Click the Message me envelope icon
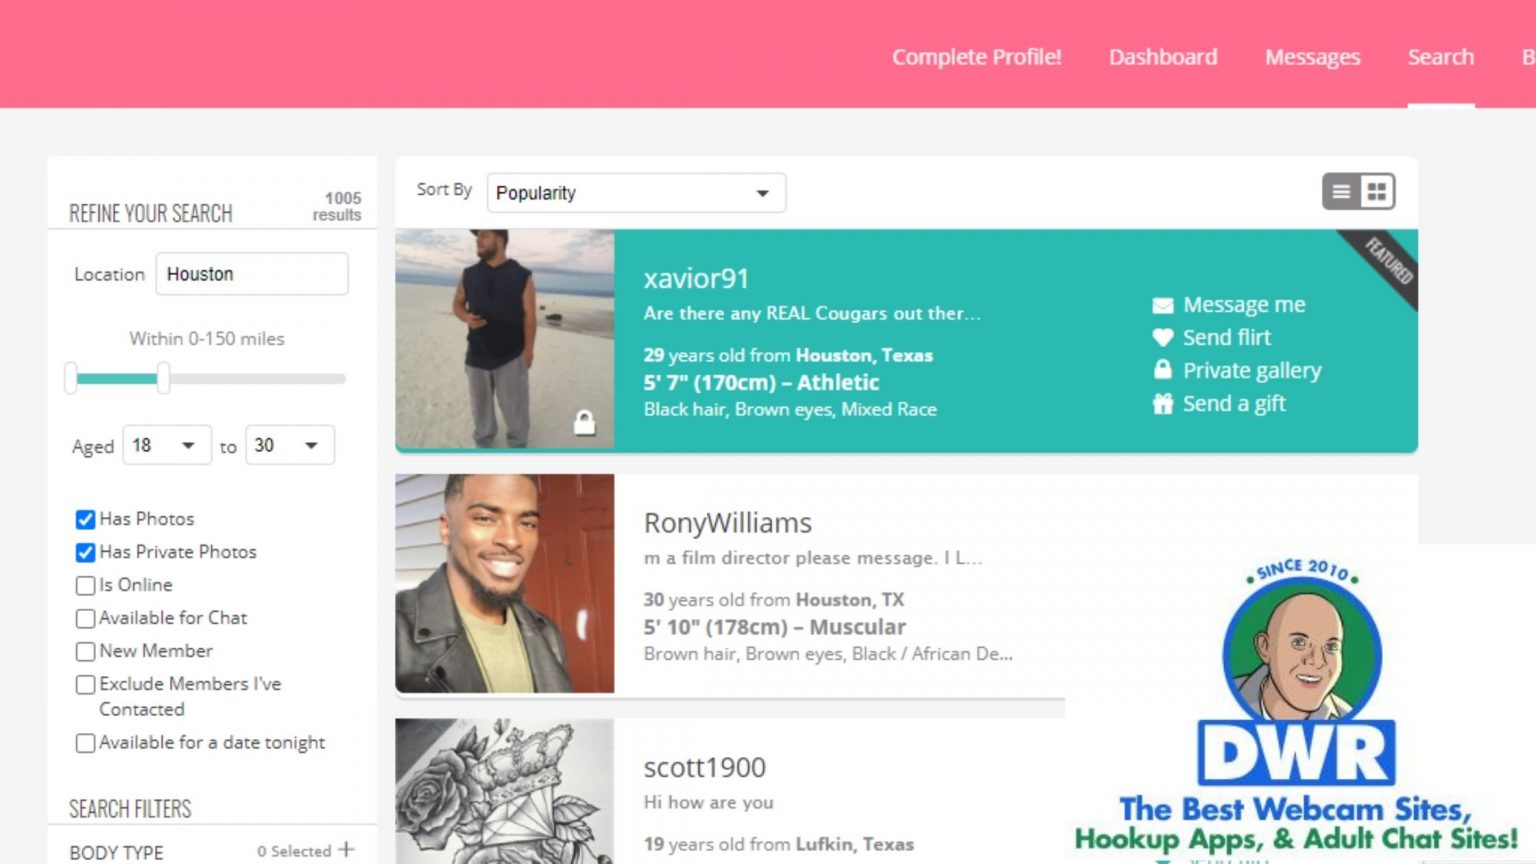The height and width of the screenshot is (864, 1536). click(1162, 305)
